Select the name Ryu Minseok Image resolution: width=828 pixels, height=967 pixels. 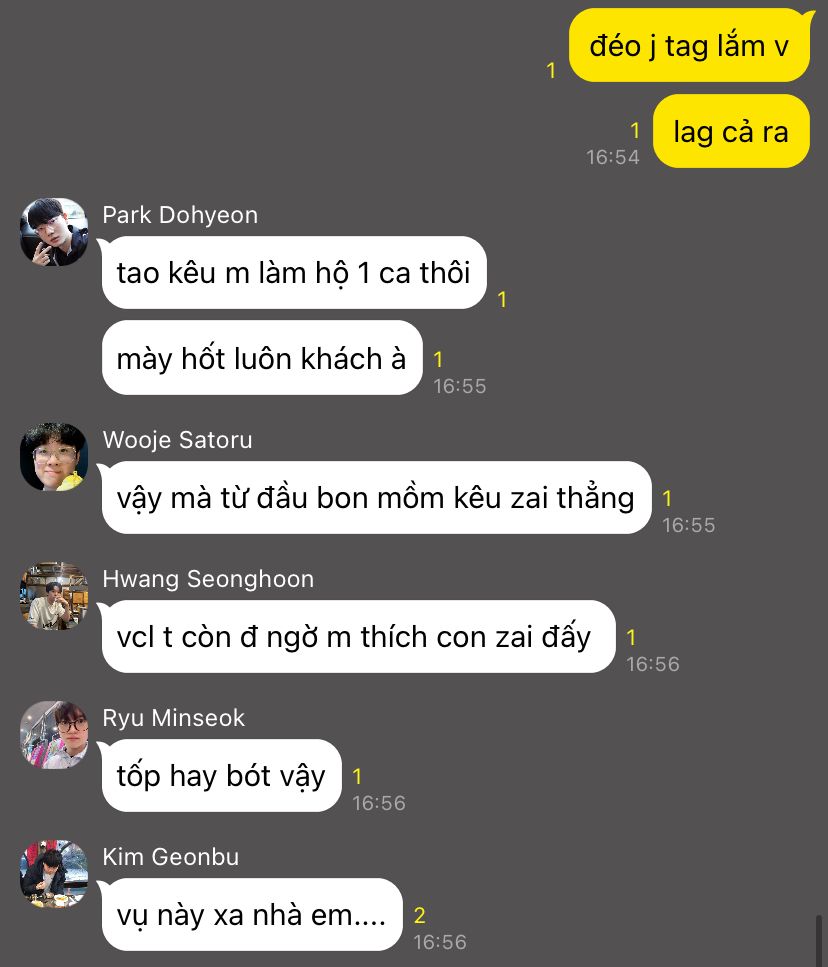click(174, 718)
